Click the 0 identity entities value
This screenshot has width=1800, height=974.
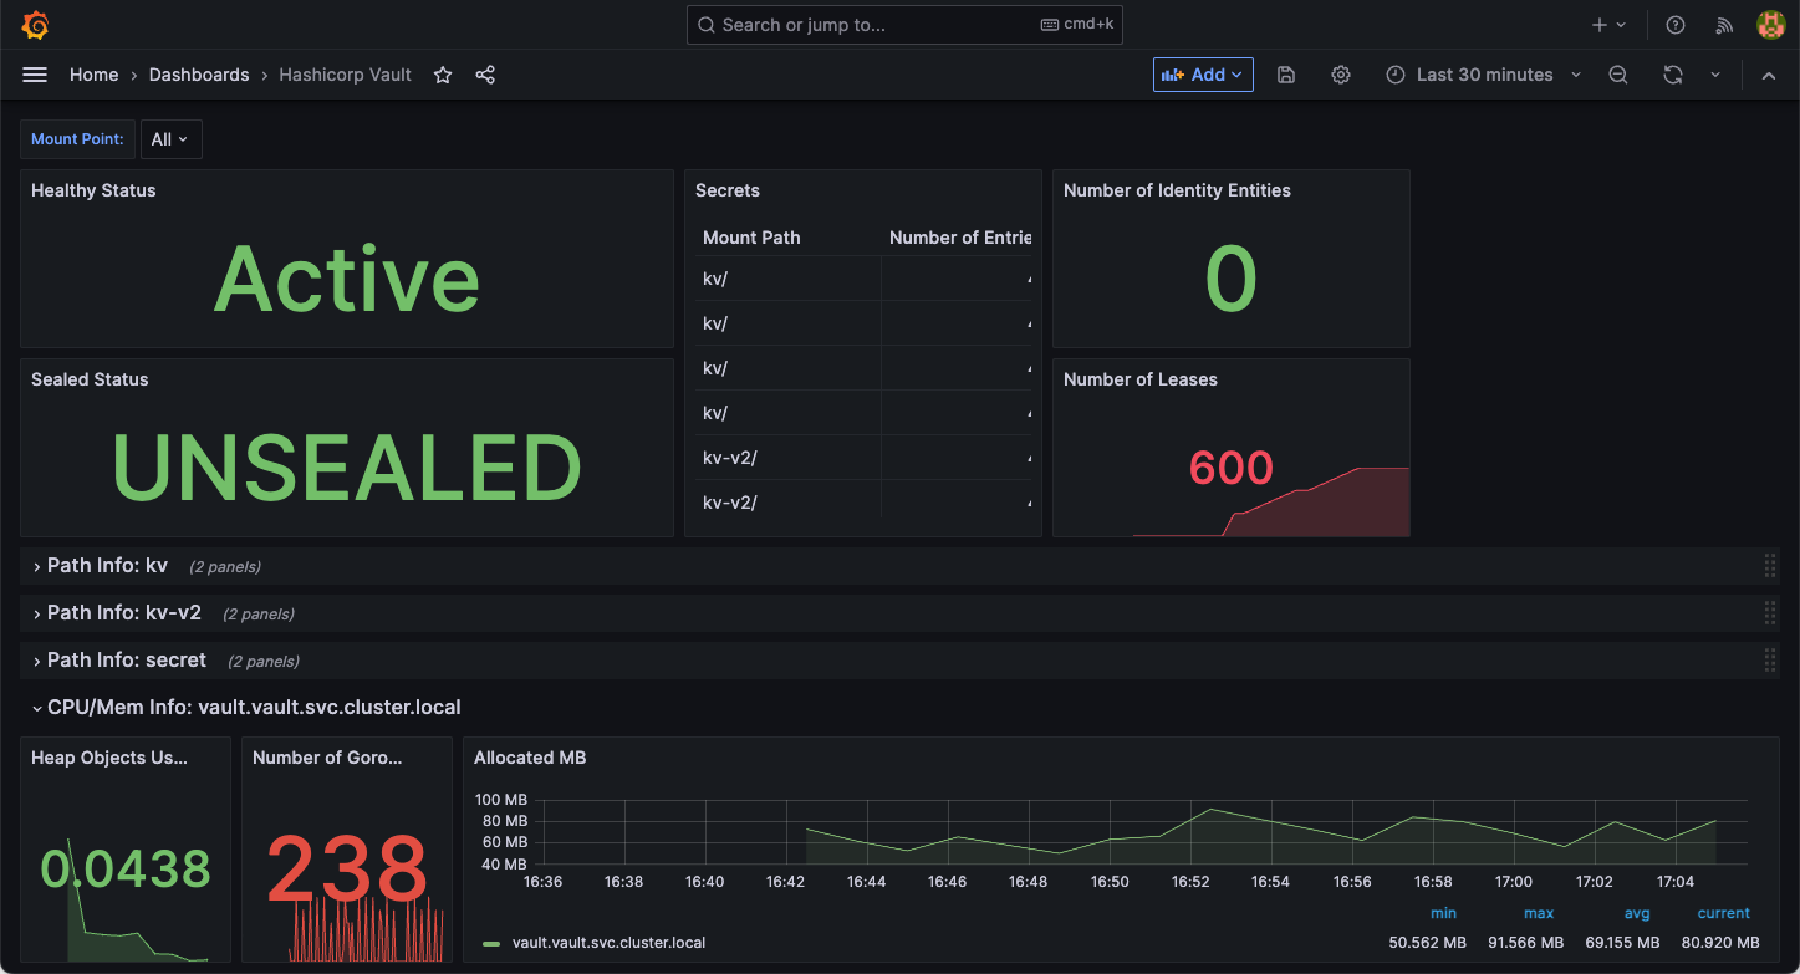point(1231,279)
